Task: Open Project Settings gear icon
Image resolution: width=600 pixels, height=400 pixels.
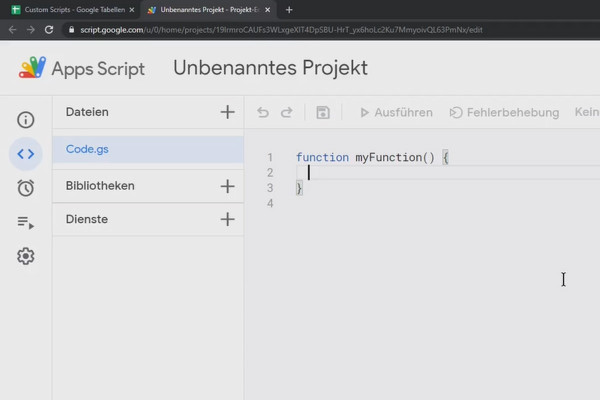Action: pyautogui.click(x=26, y=256)
